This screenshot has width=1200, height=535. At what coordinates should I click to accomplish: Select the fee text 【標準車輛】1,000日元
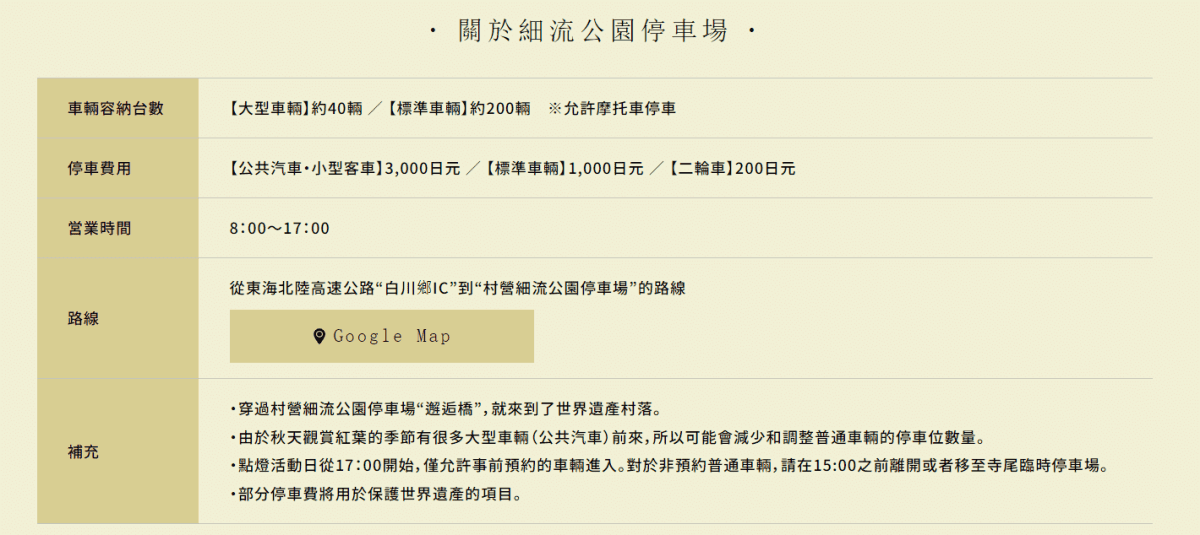click(564, 168)
